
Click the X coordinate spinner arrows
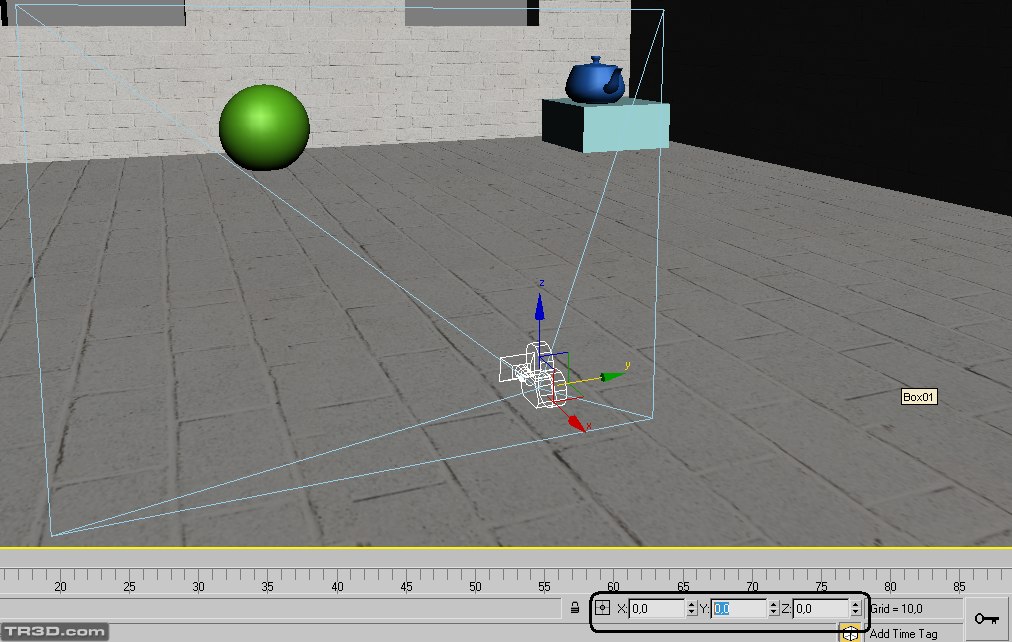pyautogui.click(x=691, y=608)
